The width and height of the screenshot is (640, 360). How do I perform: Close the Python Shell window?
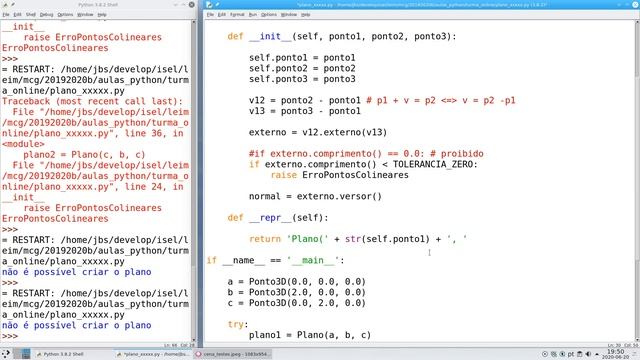pyautogui.click(x=191, y=4)
